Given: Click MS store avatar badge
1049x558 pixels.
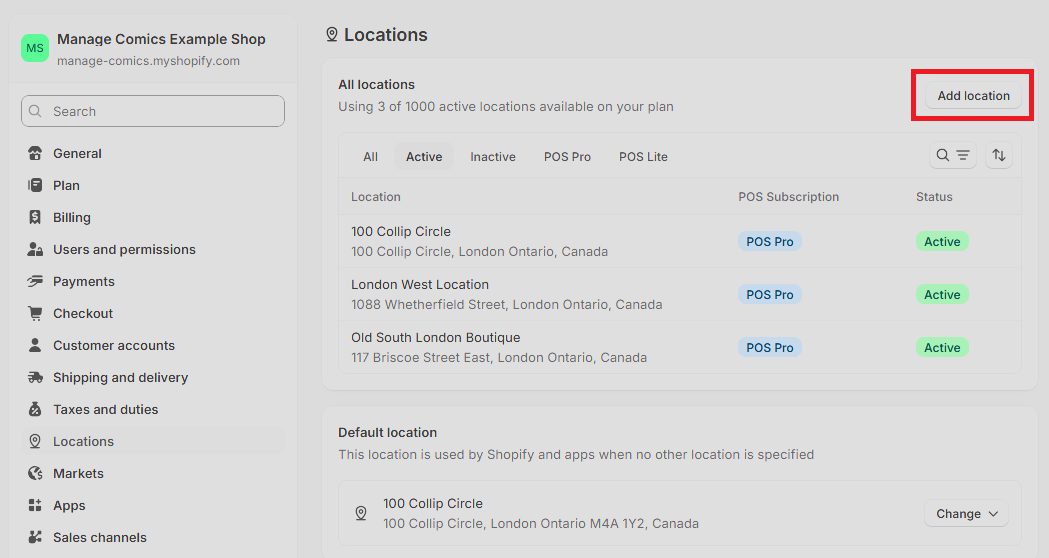Looking at the screenshot, I should pos(35,48).
